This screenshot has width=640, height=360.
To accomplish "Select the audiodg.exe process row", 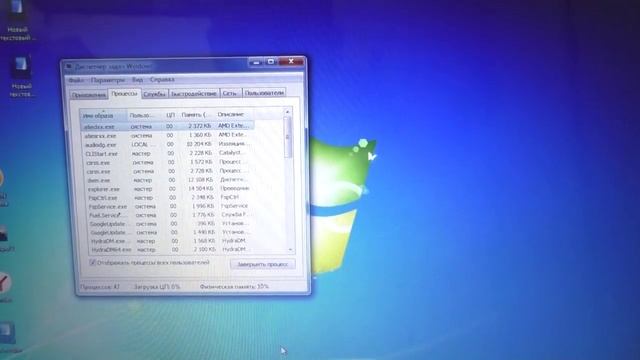I will point(168,144).
